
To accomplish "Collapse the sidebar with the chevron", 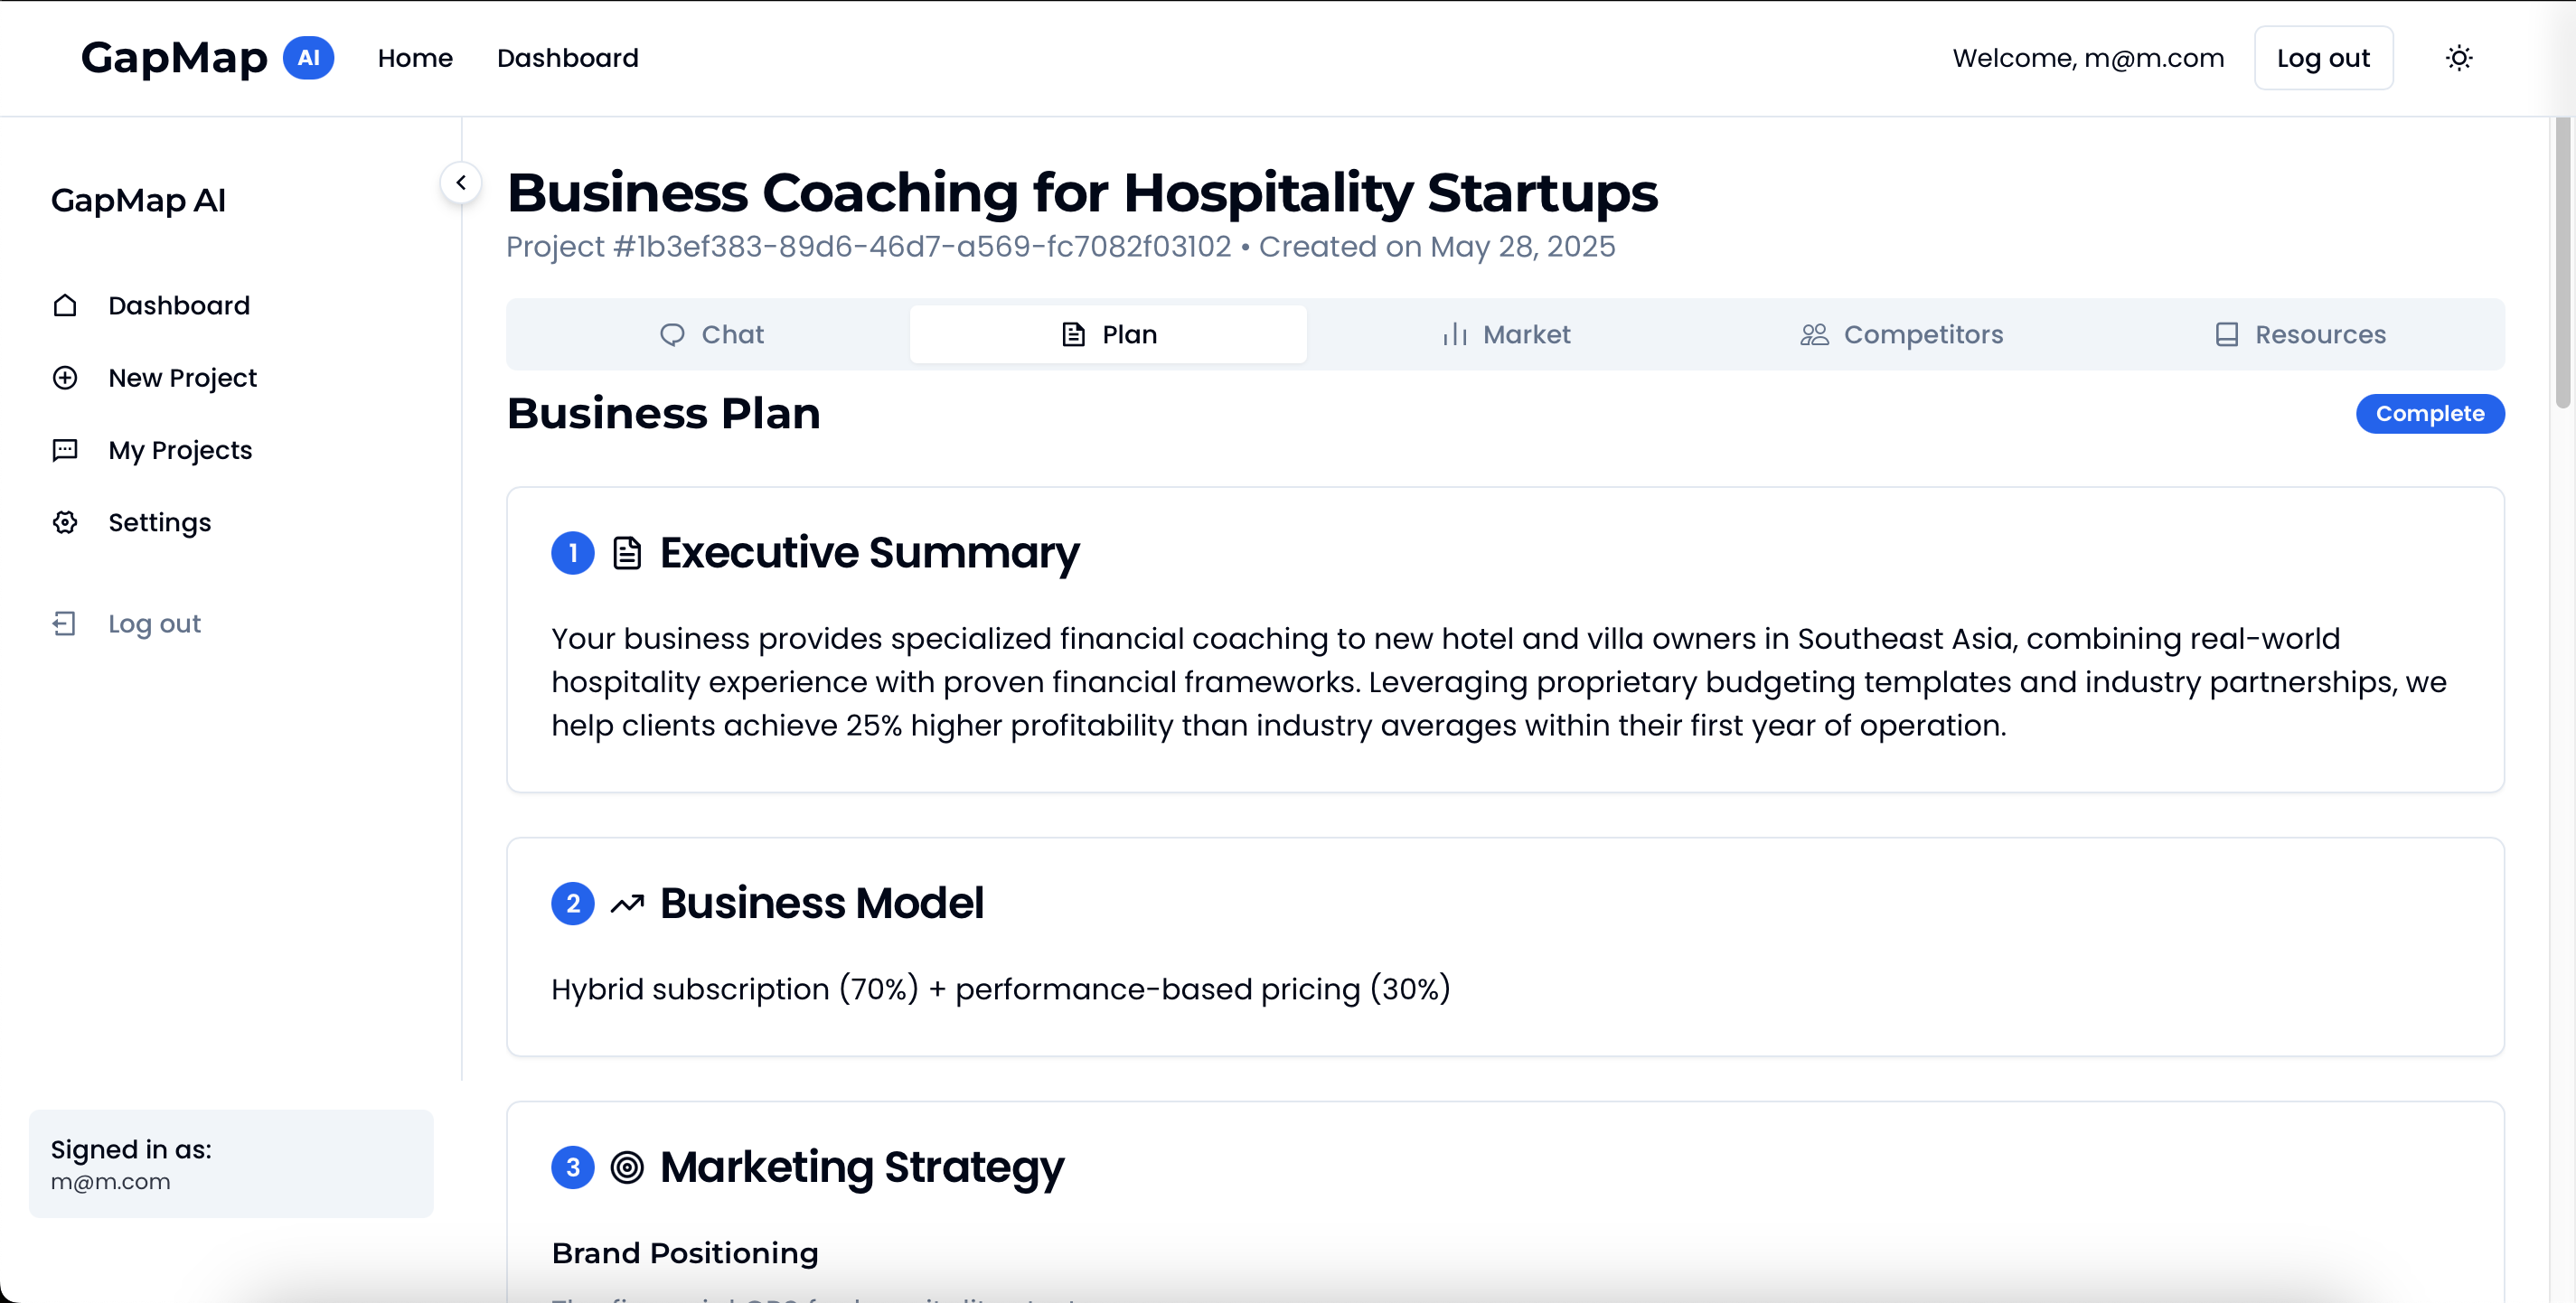I will pos(461,183).
